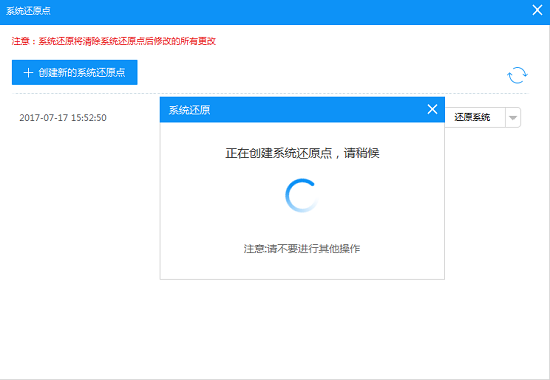Click empty space between create button and refresh

[316, 73]
